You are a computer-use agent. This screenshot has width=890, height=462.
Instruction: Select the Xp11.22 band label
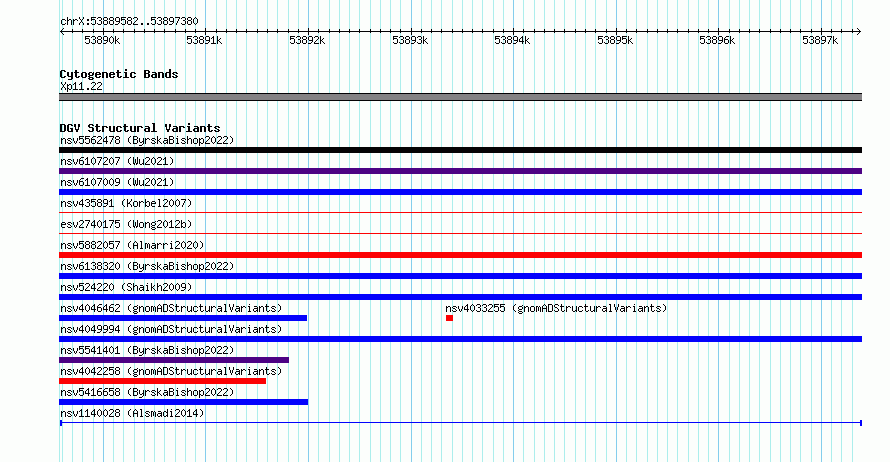tap(81, 86)
